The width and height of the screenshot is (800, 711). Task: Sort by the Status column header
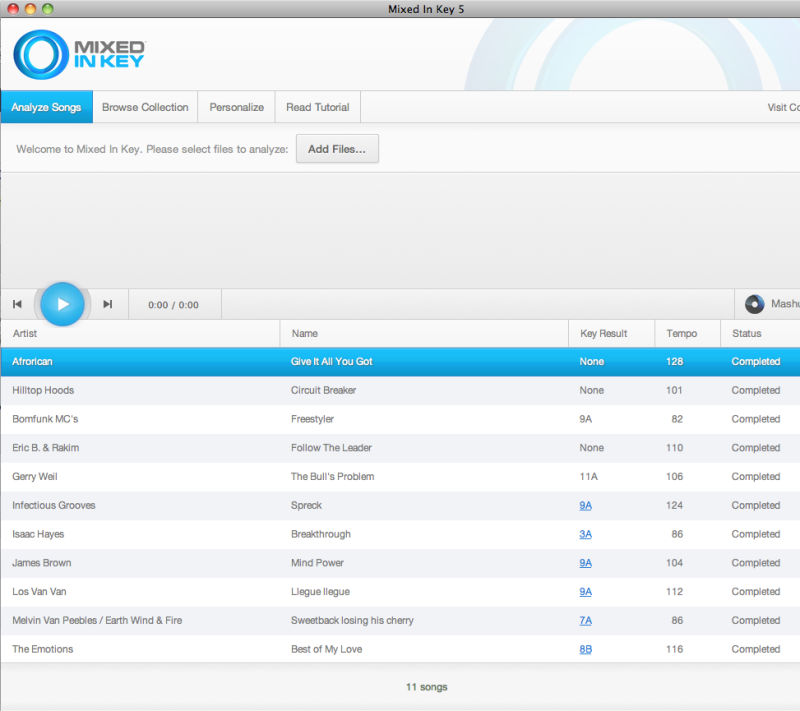[760, 334]
